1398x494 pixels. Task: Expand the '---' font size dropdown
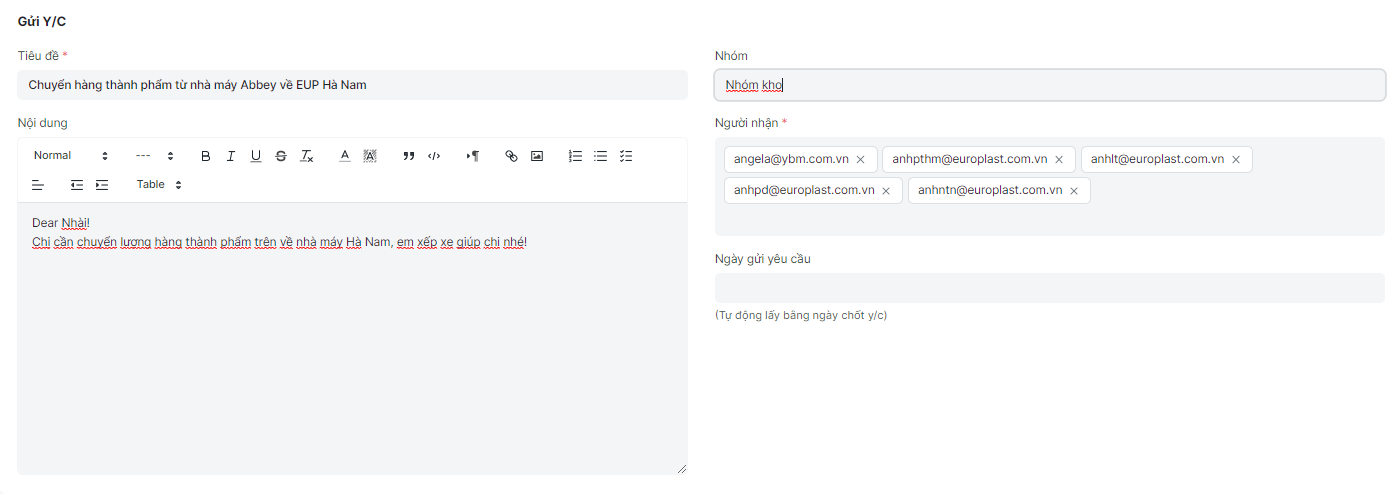pyautogui.click(x=155, y=156)
